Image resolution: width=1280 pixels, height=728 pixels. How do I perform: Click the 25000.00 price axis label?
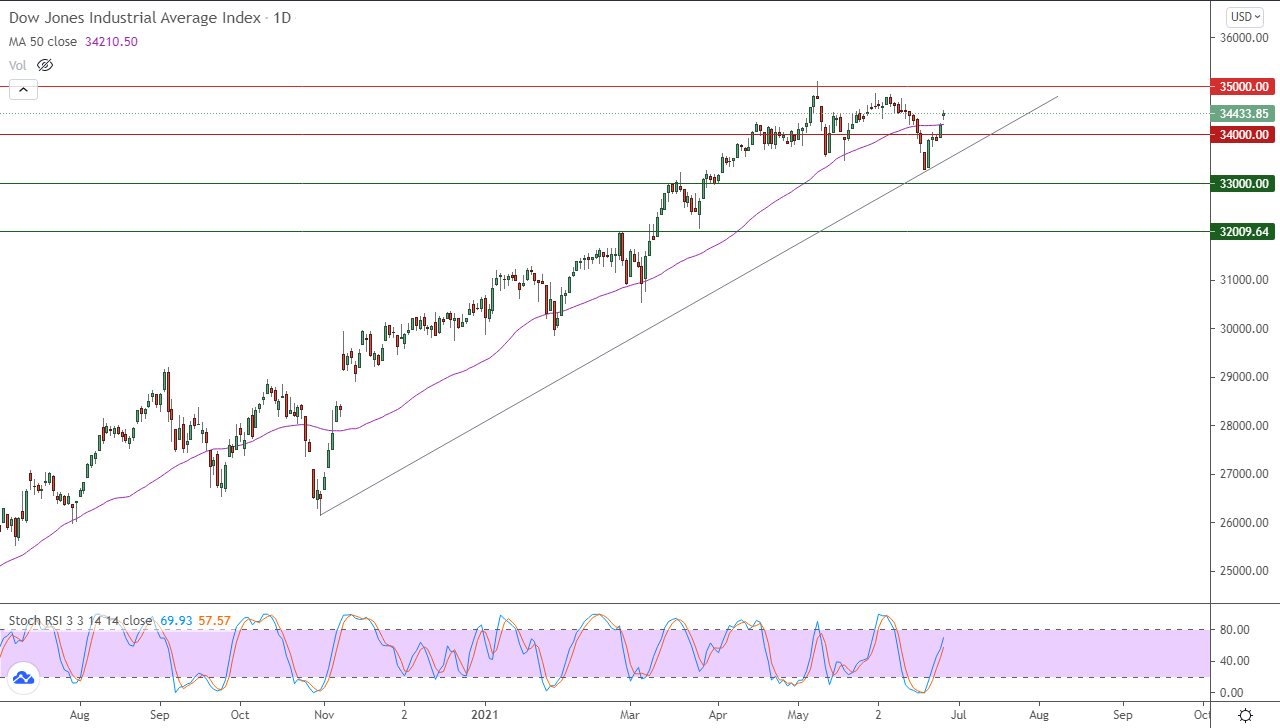1244,572
